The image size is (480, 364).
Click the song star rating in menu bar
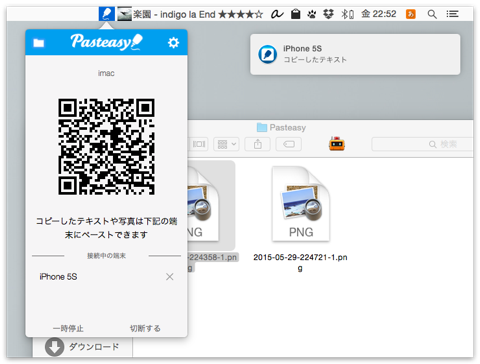coord(241,14)
